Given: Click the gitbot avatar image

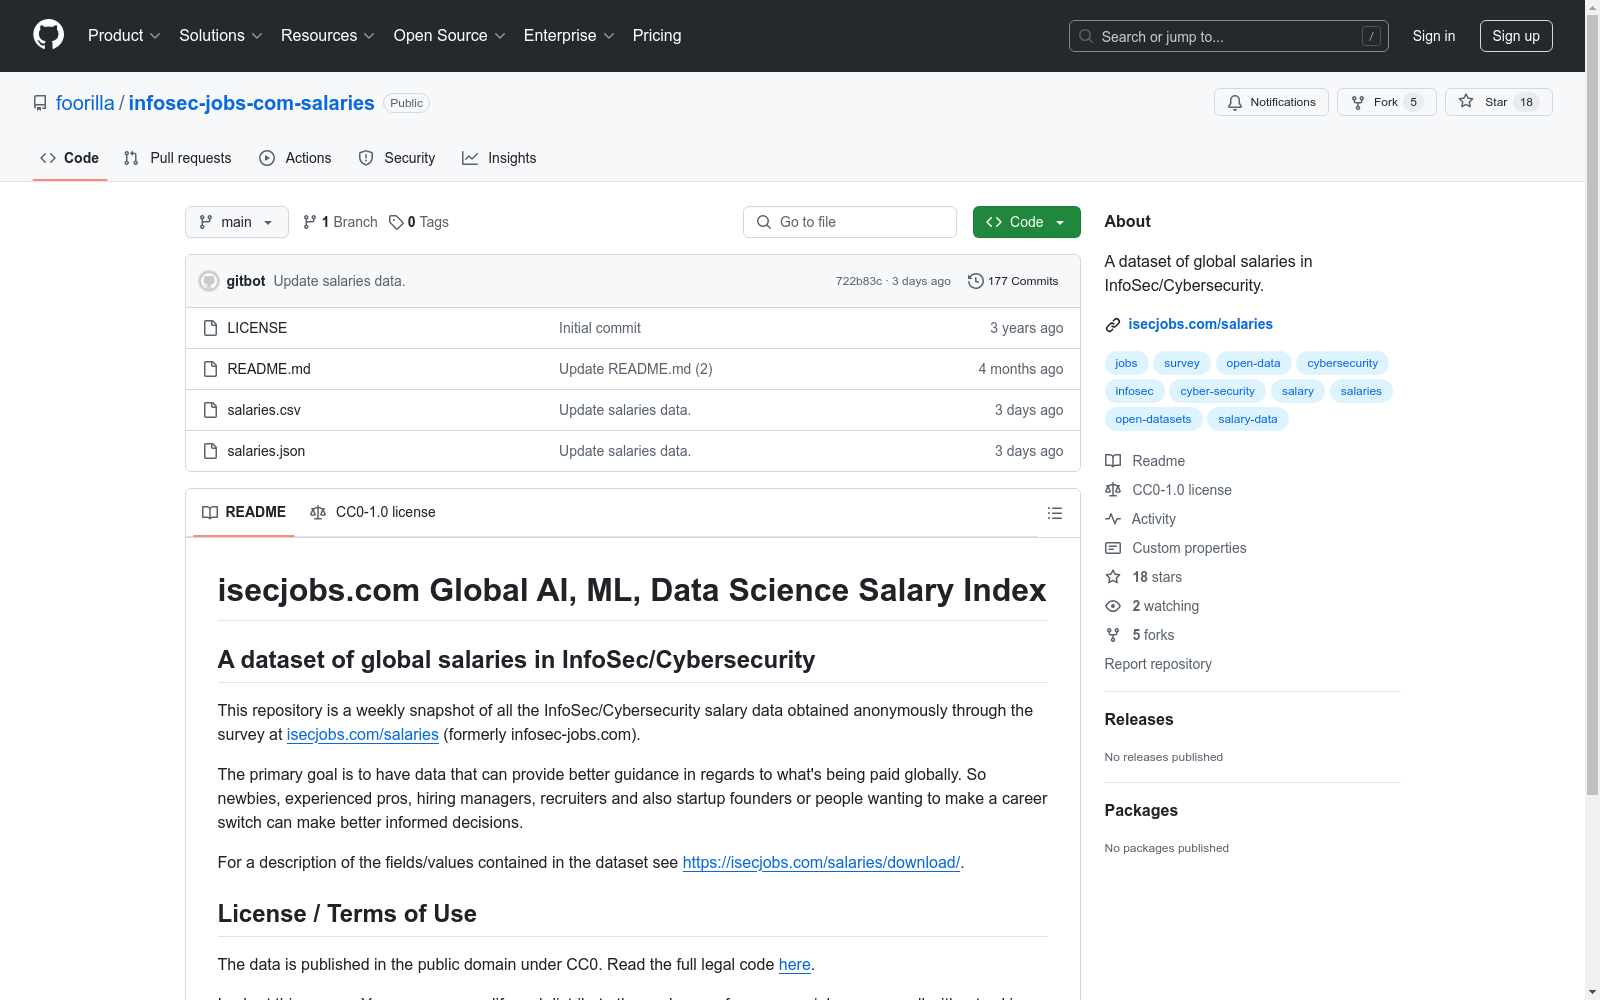Looking at the screenshot, I should 209,281.
